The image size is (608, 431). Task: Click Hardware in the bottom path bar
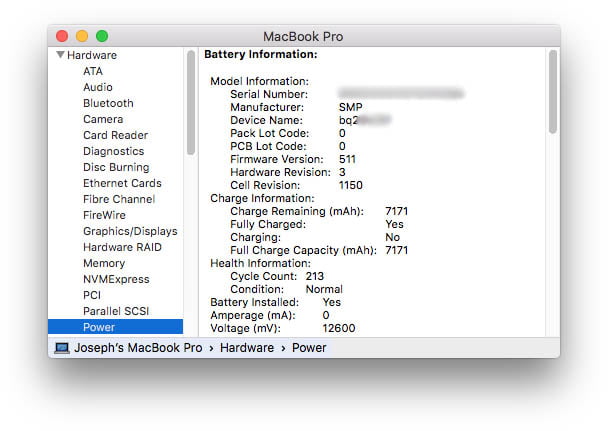pyautogui.click(x=247, y=348)
